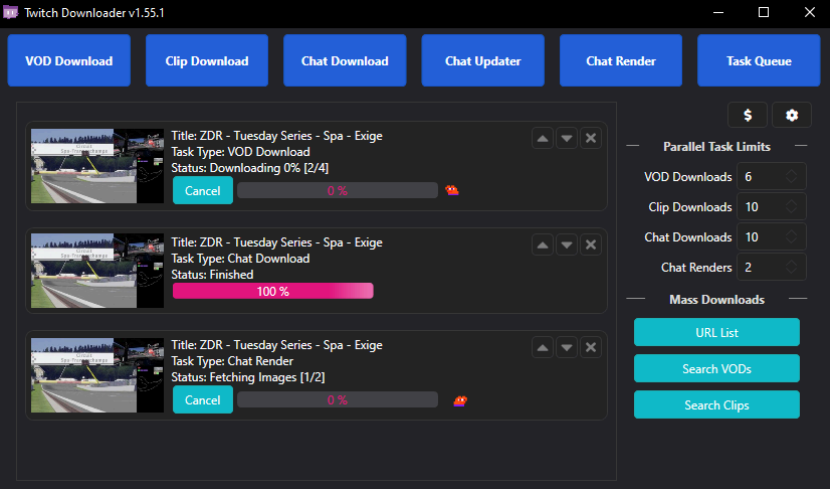The image size is (830, 489).
Task: Click the Mass Downloads heading
Action: coord(717,300)
